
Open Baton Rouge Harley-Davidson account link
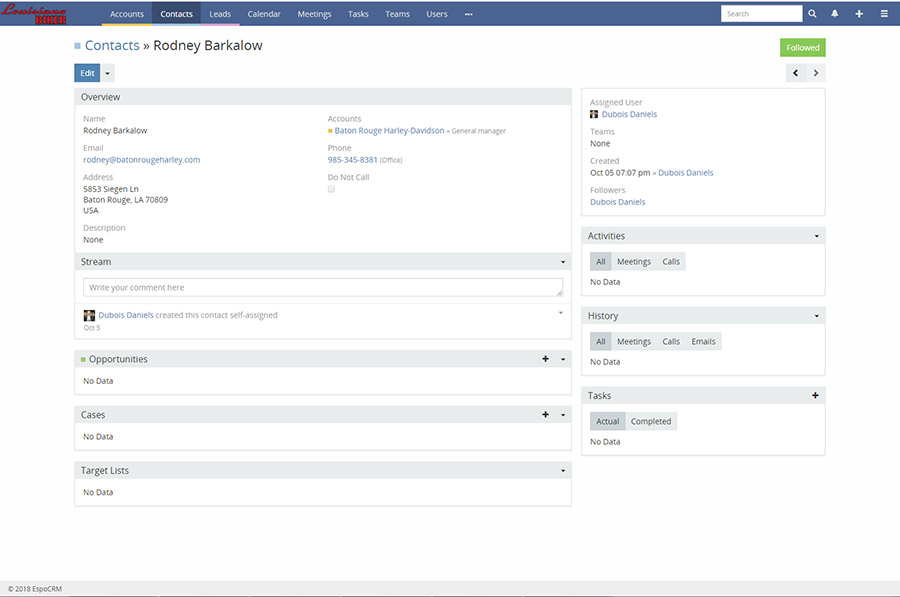pos(389,131)
